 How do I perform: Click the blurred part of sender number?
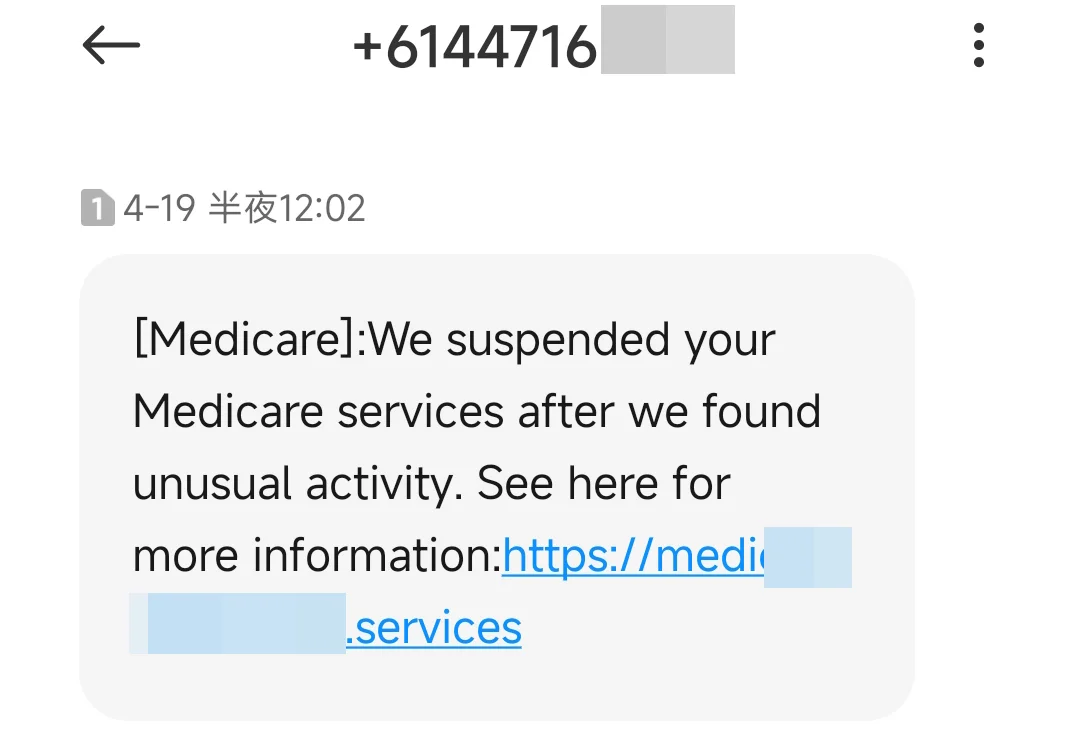667,40
